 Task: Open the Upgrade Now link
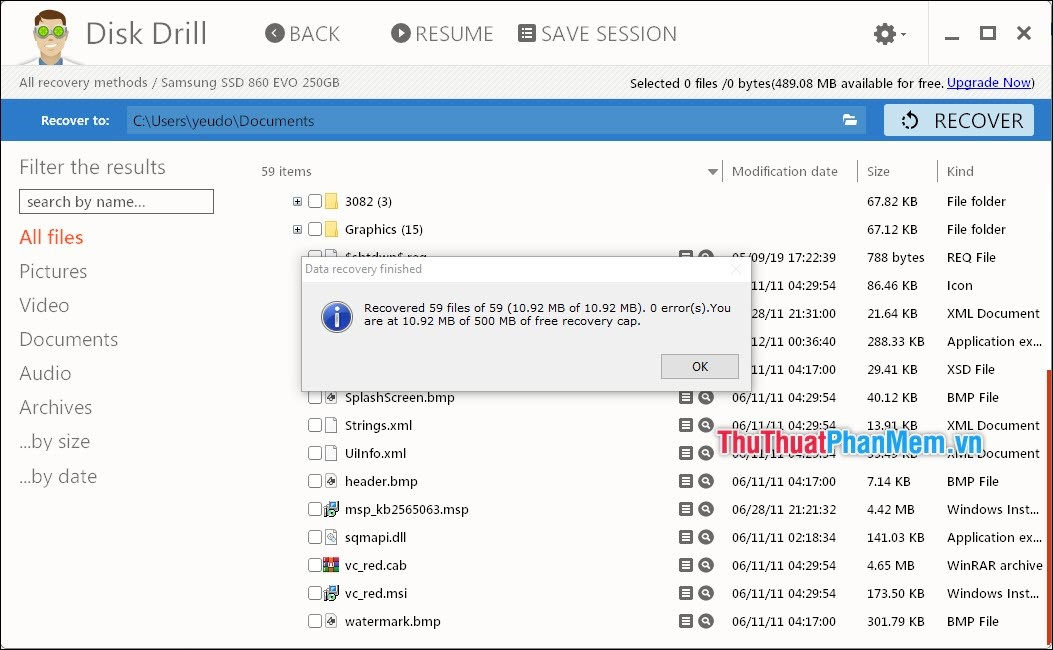tap(986, 82)
